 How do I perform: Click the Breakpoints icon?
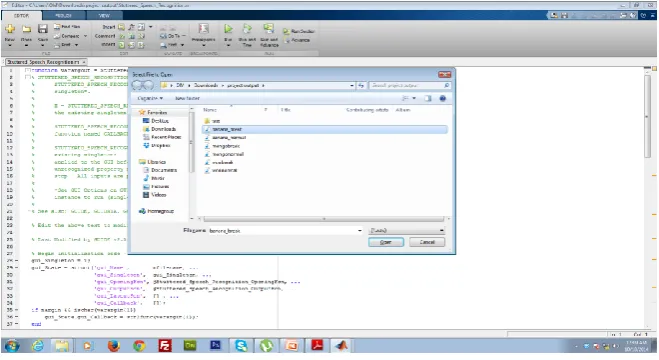point(204,29)
